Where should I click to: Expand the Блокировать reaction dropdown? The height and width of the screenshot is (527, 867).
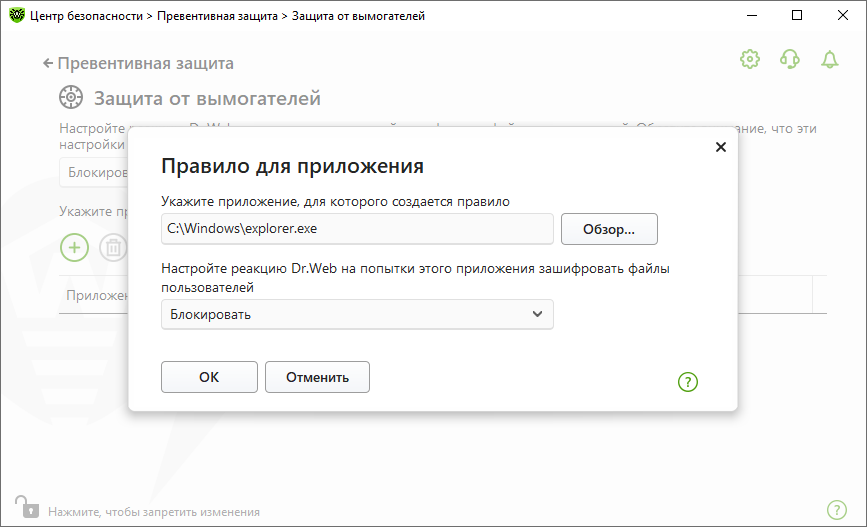tap(357, 315)
